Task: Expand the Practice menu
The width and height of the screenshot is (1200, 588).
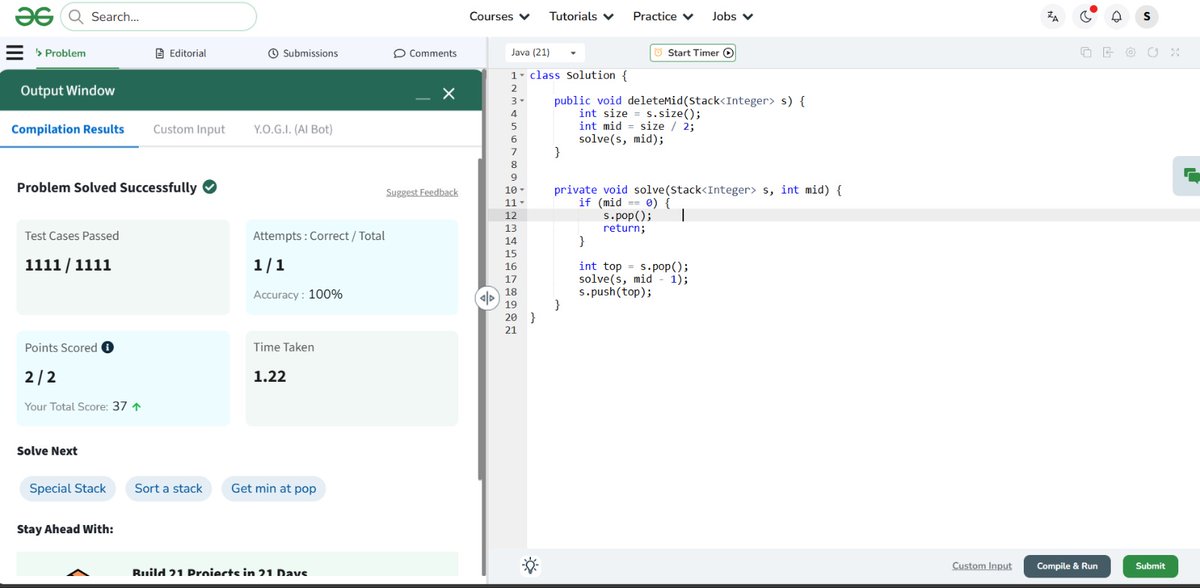Action: click(662, 16)
